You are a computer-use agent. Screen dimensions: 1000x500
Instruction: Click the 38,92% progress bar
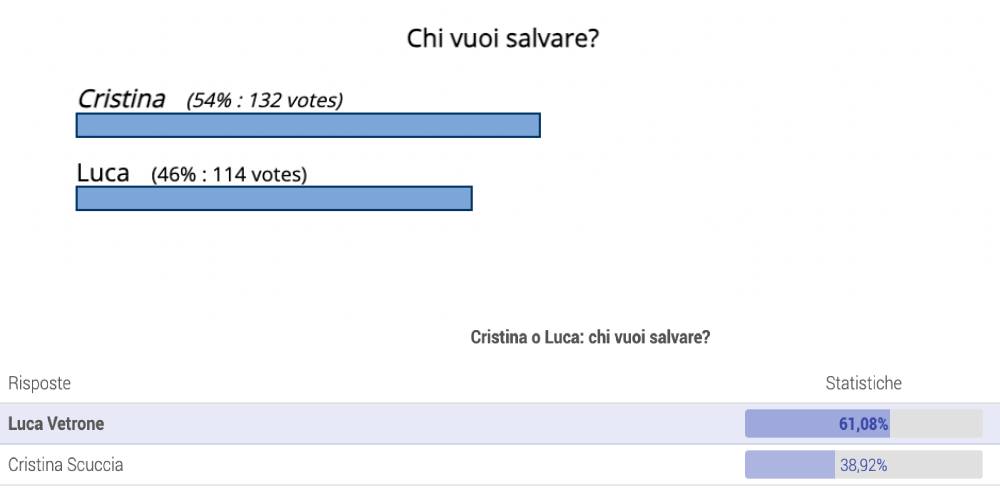864,465
